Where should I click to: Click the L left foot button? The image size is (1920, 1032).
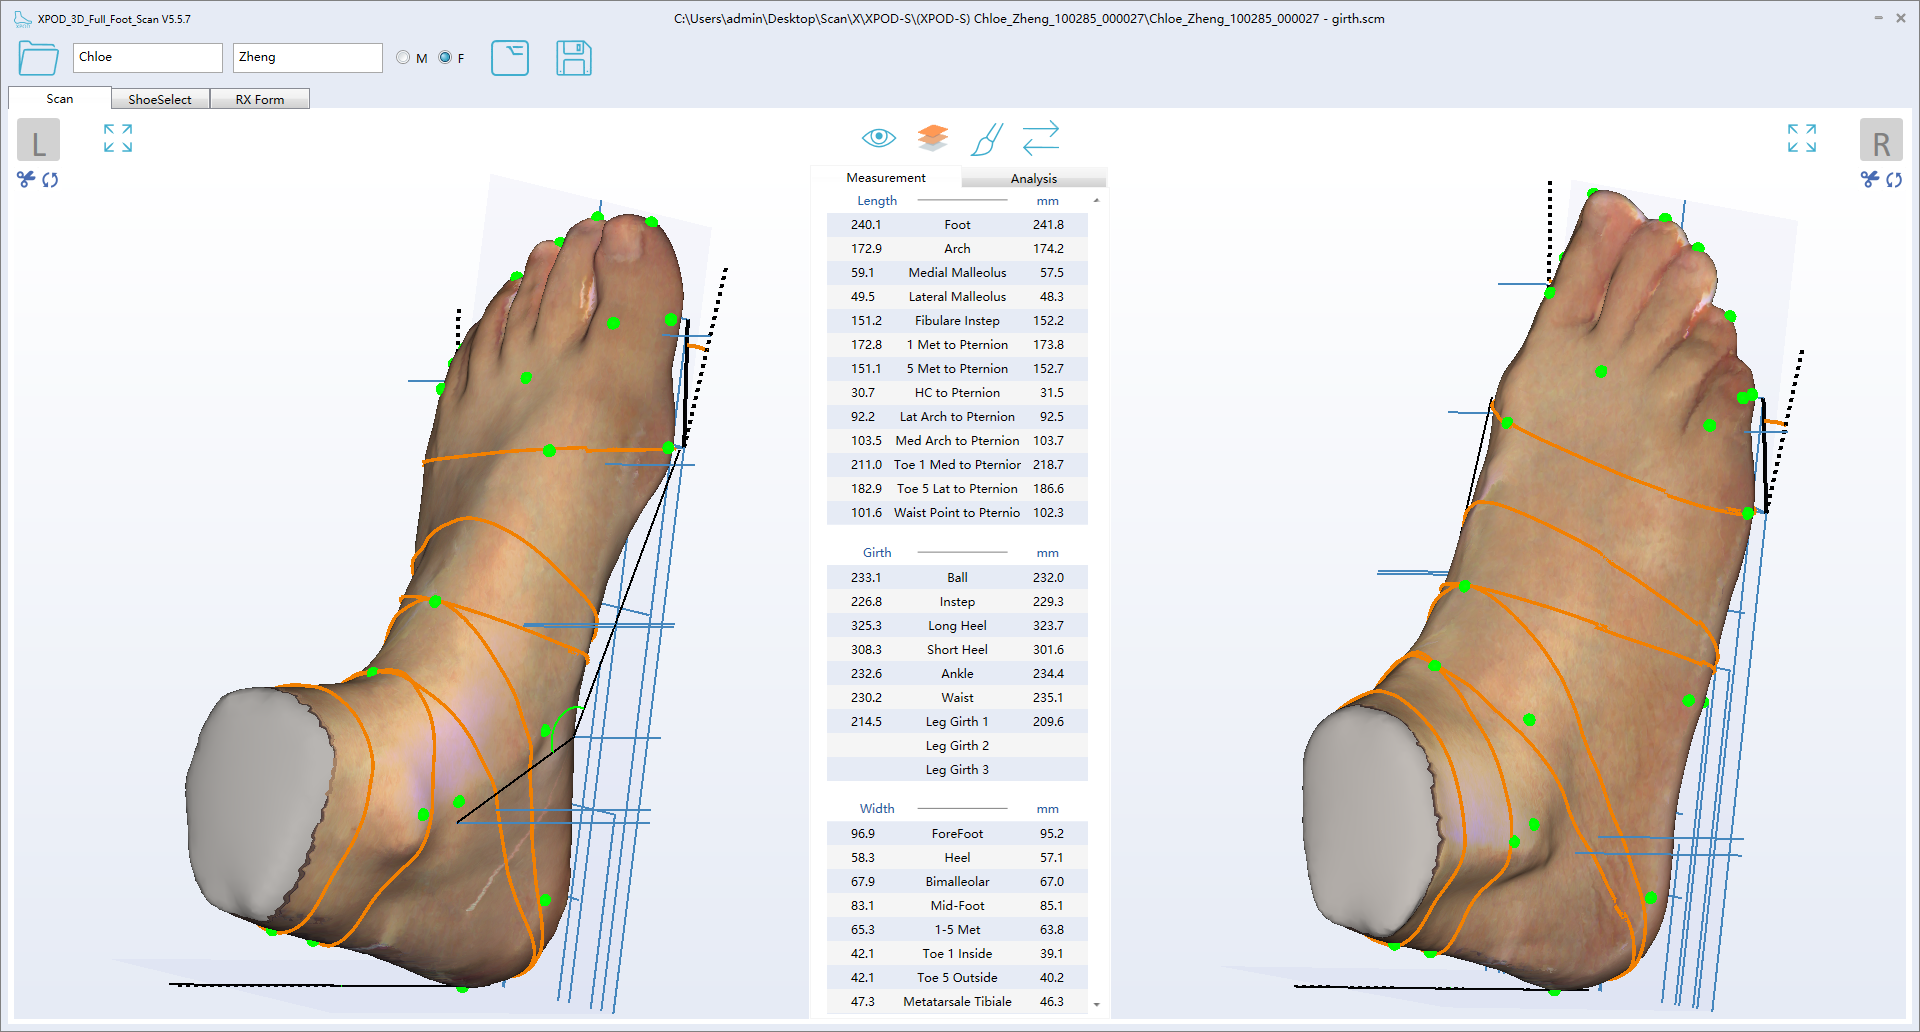[38, 141]
